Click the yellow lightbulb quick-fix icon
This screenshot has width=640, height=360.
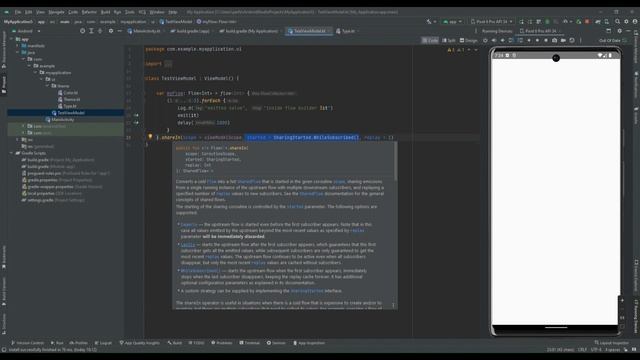[150, 137]
